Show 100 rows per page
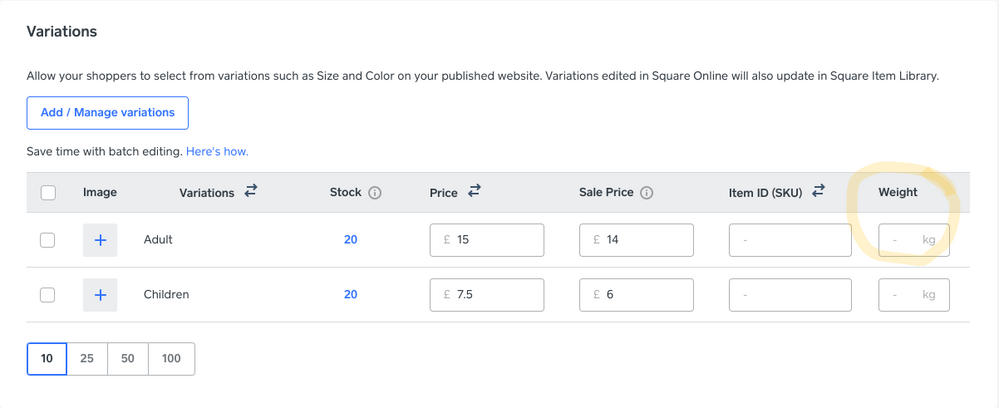Image resolution: width=999 pixels, height=408 pixels. point(171,358)
